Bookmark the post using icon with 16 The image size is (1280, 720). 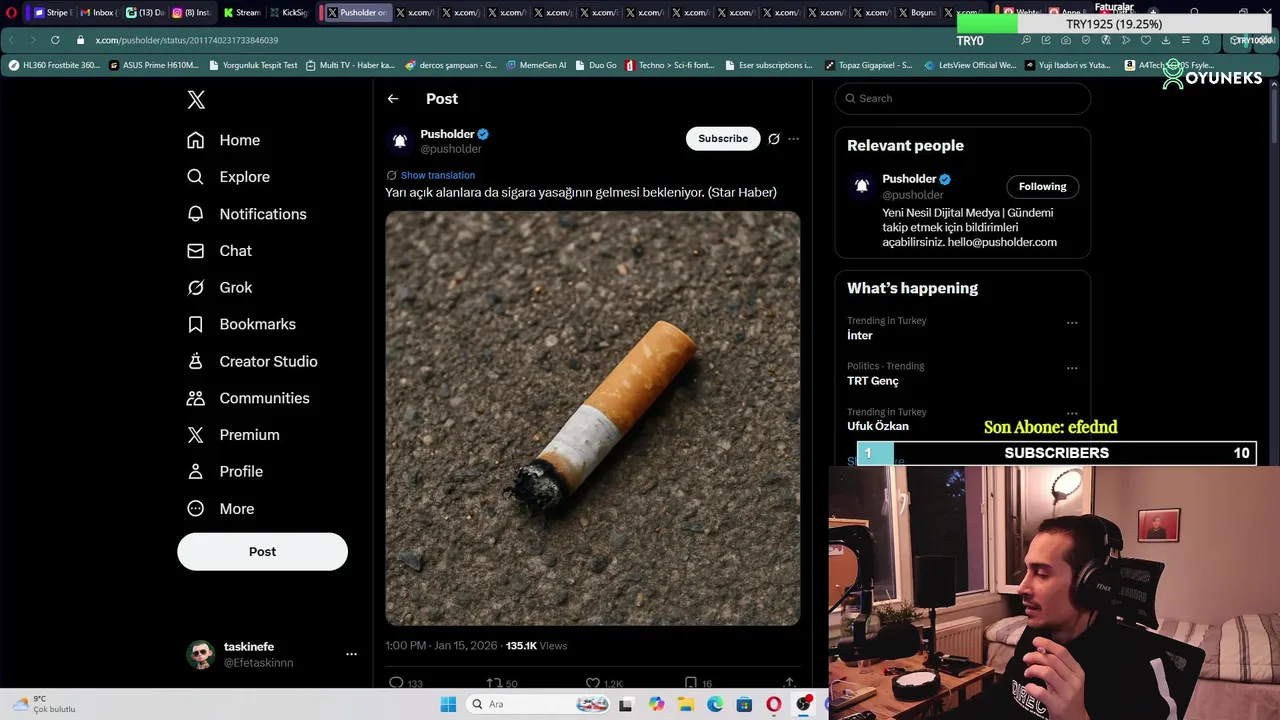690,683
